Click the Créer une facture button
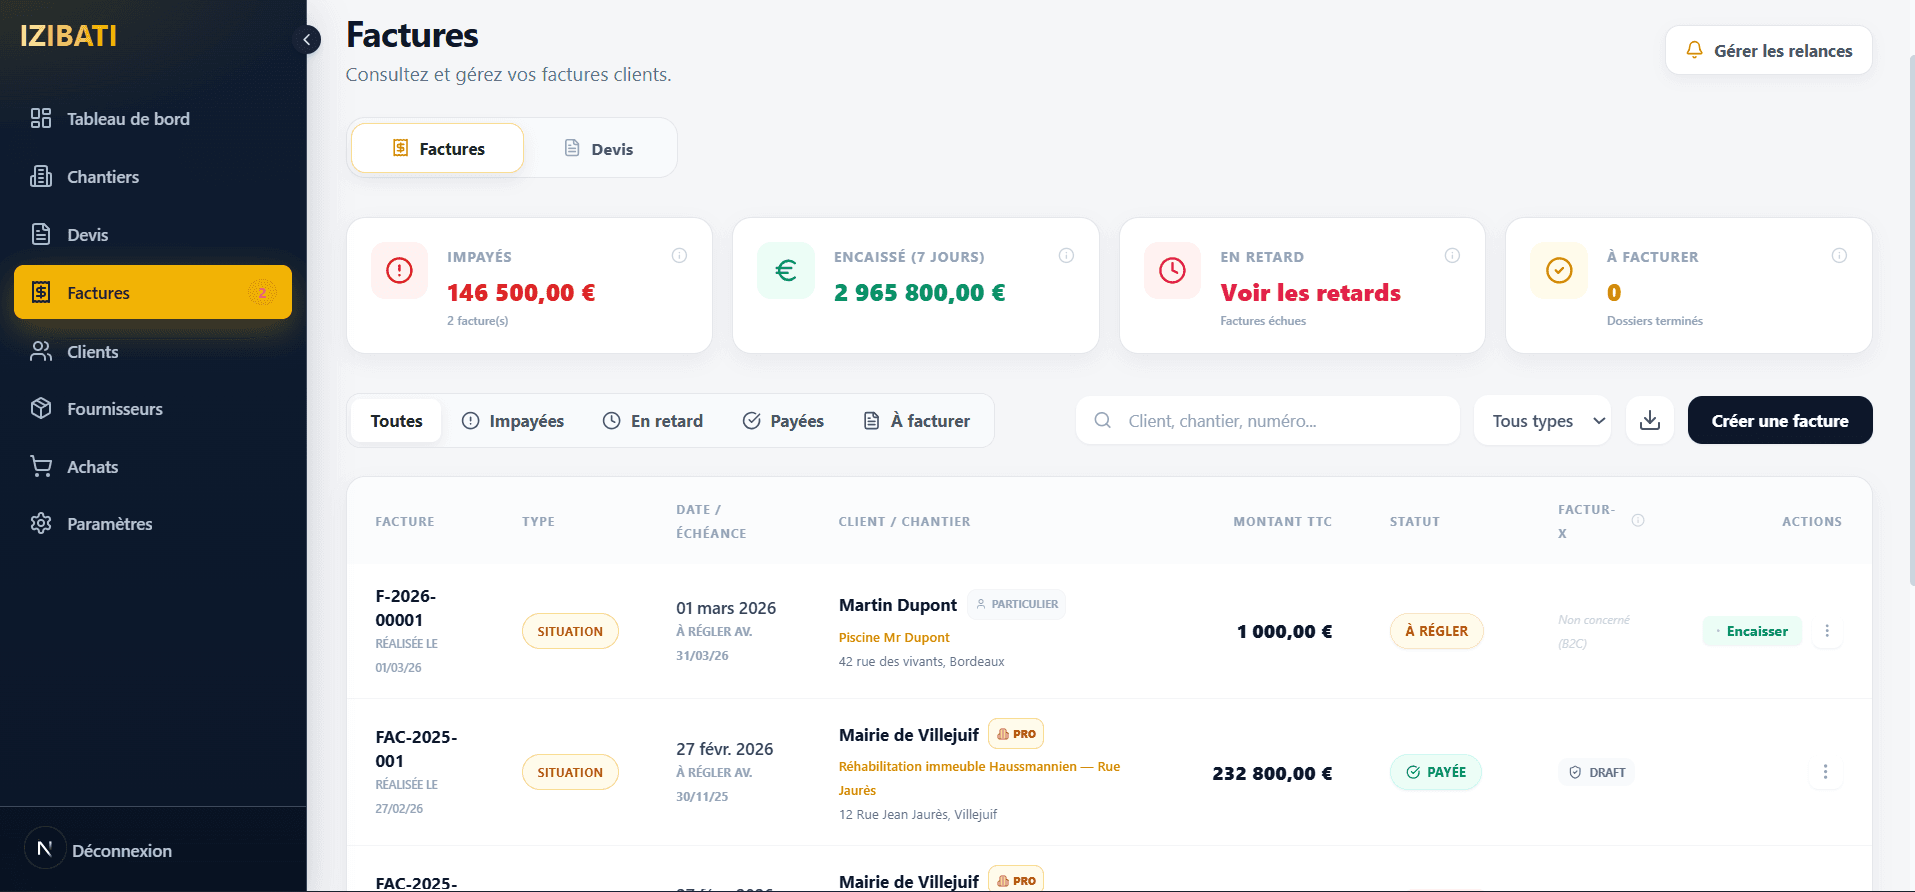Screen dimensions: 1915x892 (x=1779, y=421)
